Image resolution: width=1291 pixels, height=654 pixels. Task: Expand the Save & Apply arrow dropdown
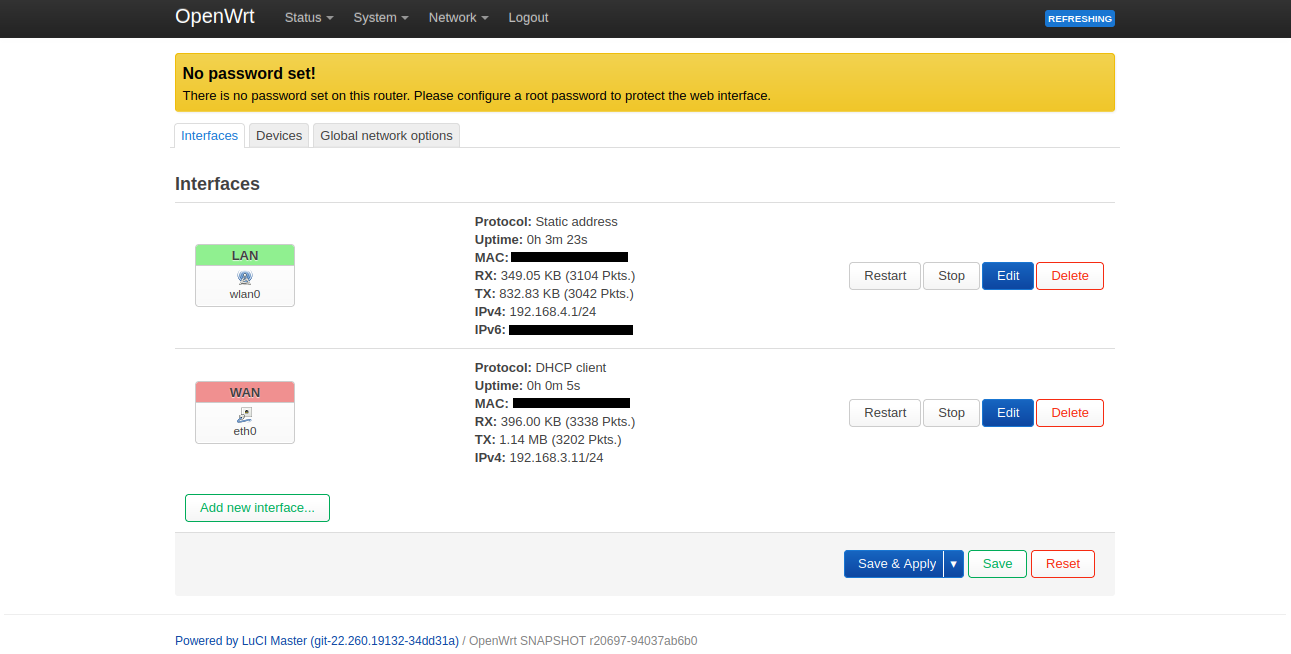(954, 564)
